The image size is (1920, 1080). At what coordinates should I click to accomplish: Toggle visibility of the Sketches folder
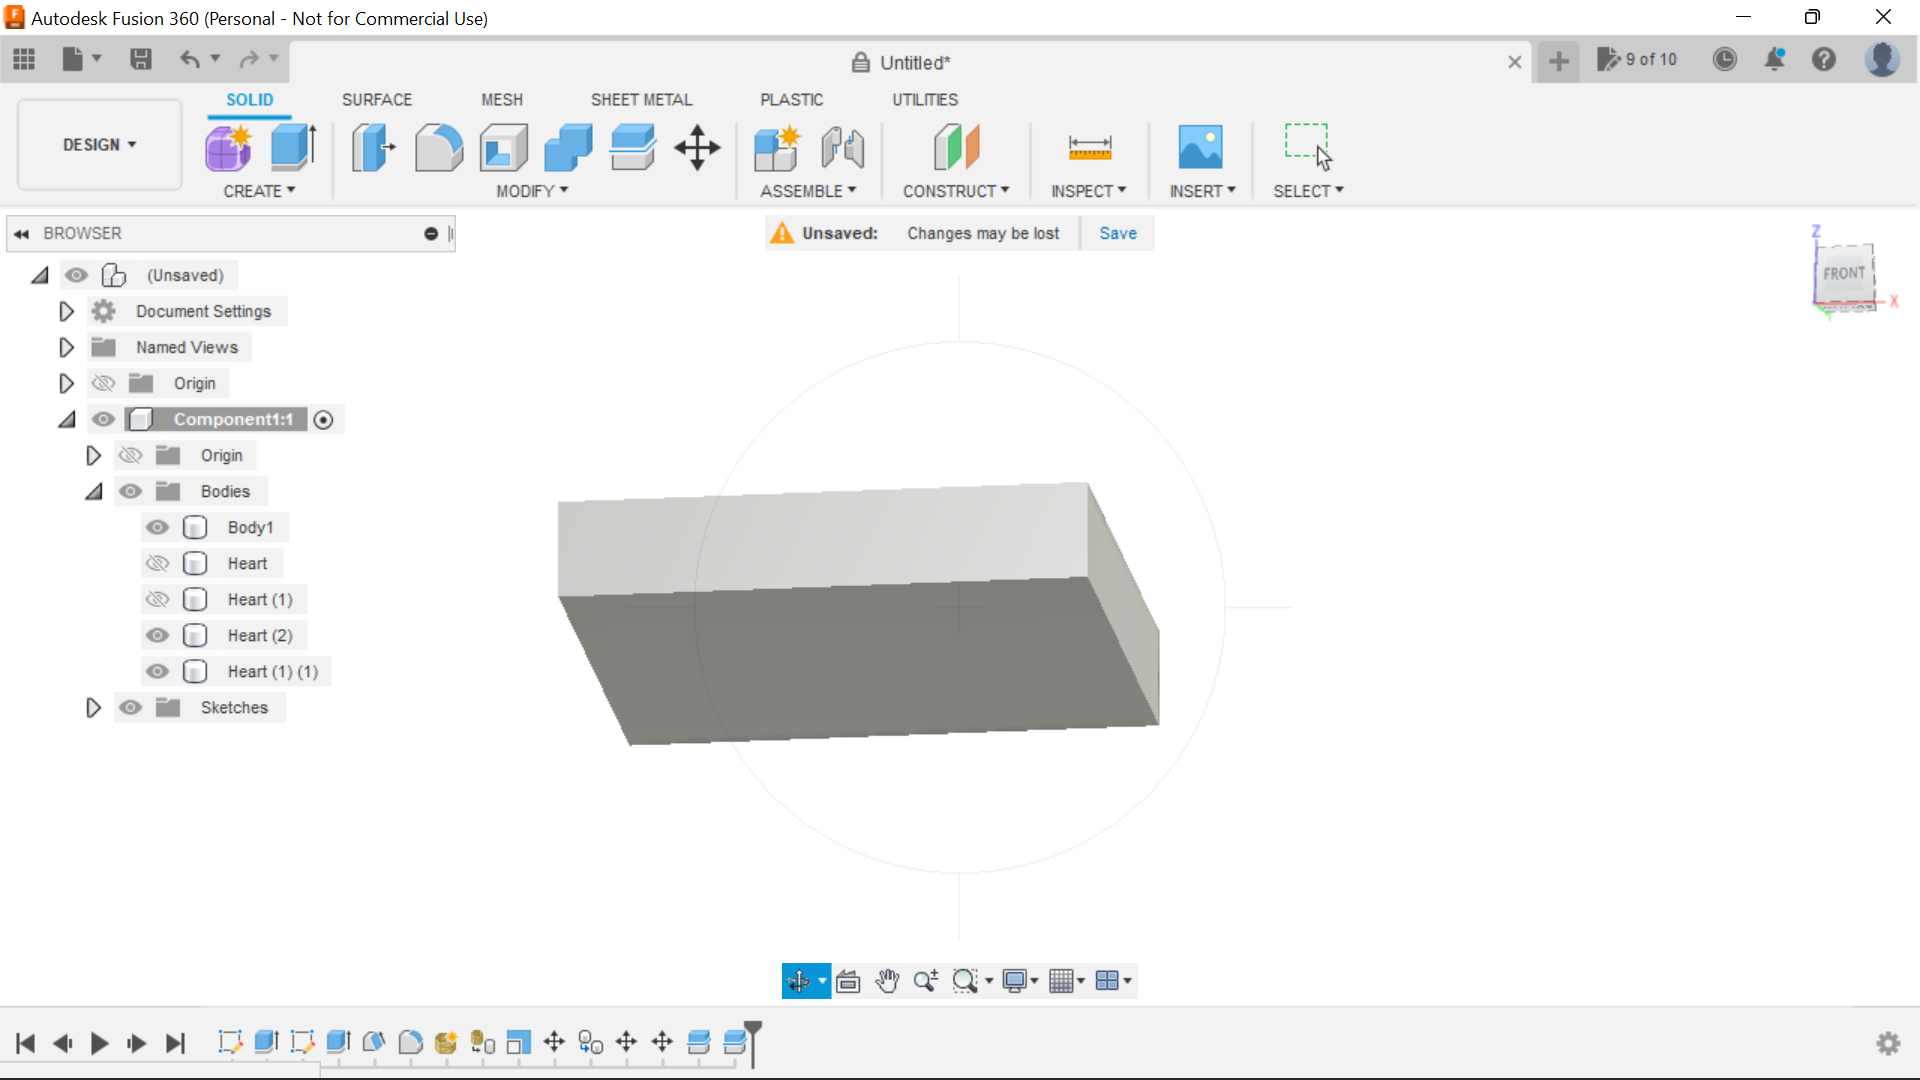coord(130,707)
